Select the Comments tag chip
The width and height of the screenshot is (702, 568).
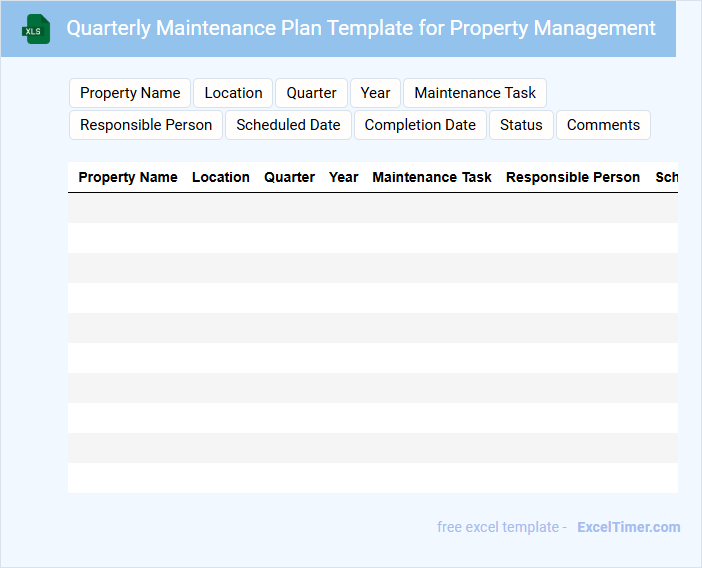tap(603, 125)
